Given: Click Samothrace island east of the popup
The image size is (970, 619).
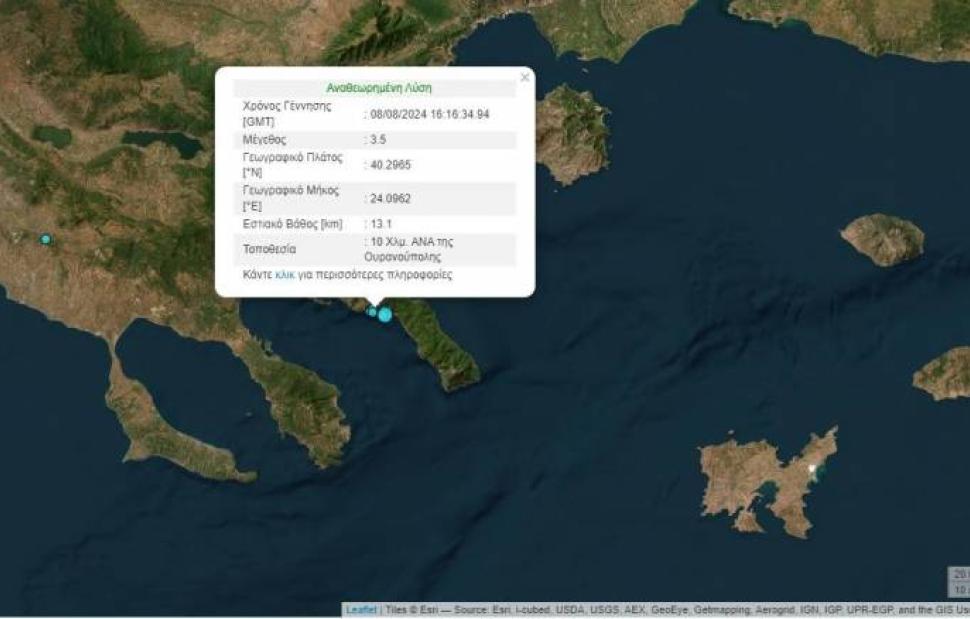Looking at the screenshot, I should (x=881, y=239).
